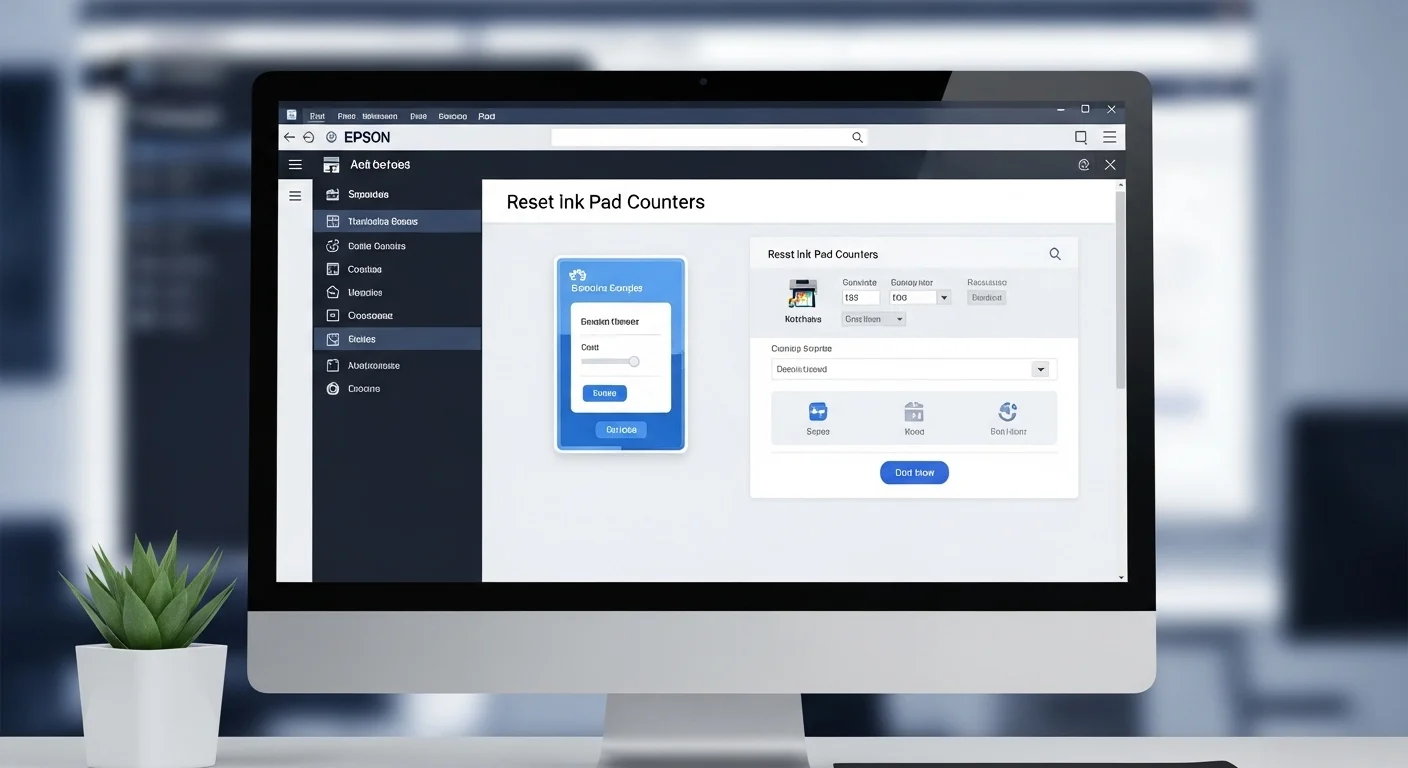The height and width of the screenshot is (768, 1408).
Task: Click the 'Cionipp Soprtae' label
Action: pyautogui.click(x=802, y=348)
